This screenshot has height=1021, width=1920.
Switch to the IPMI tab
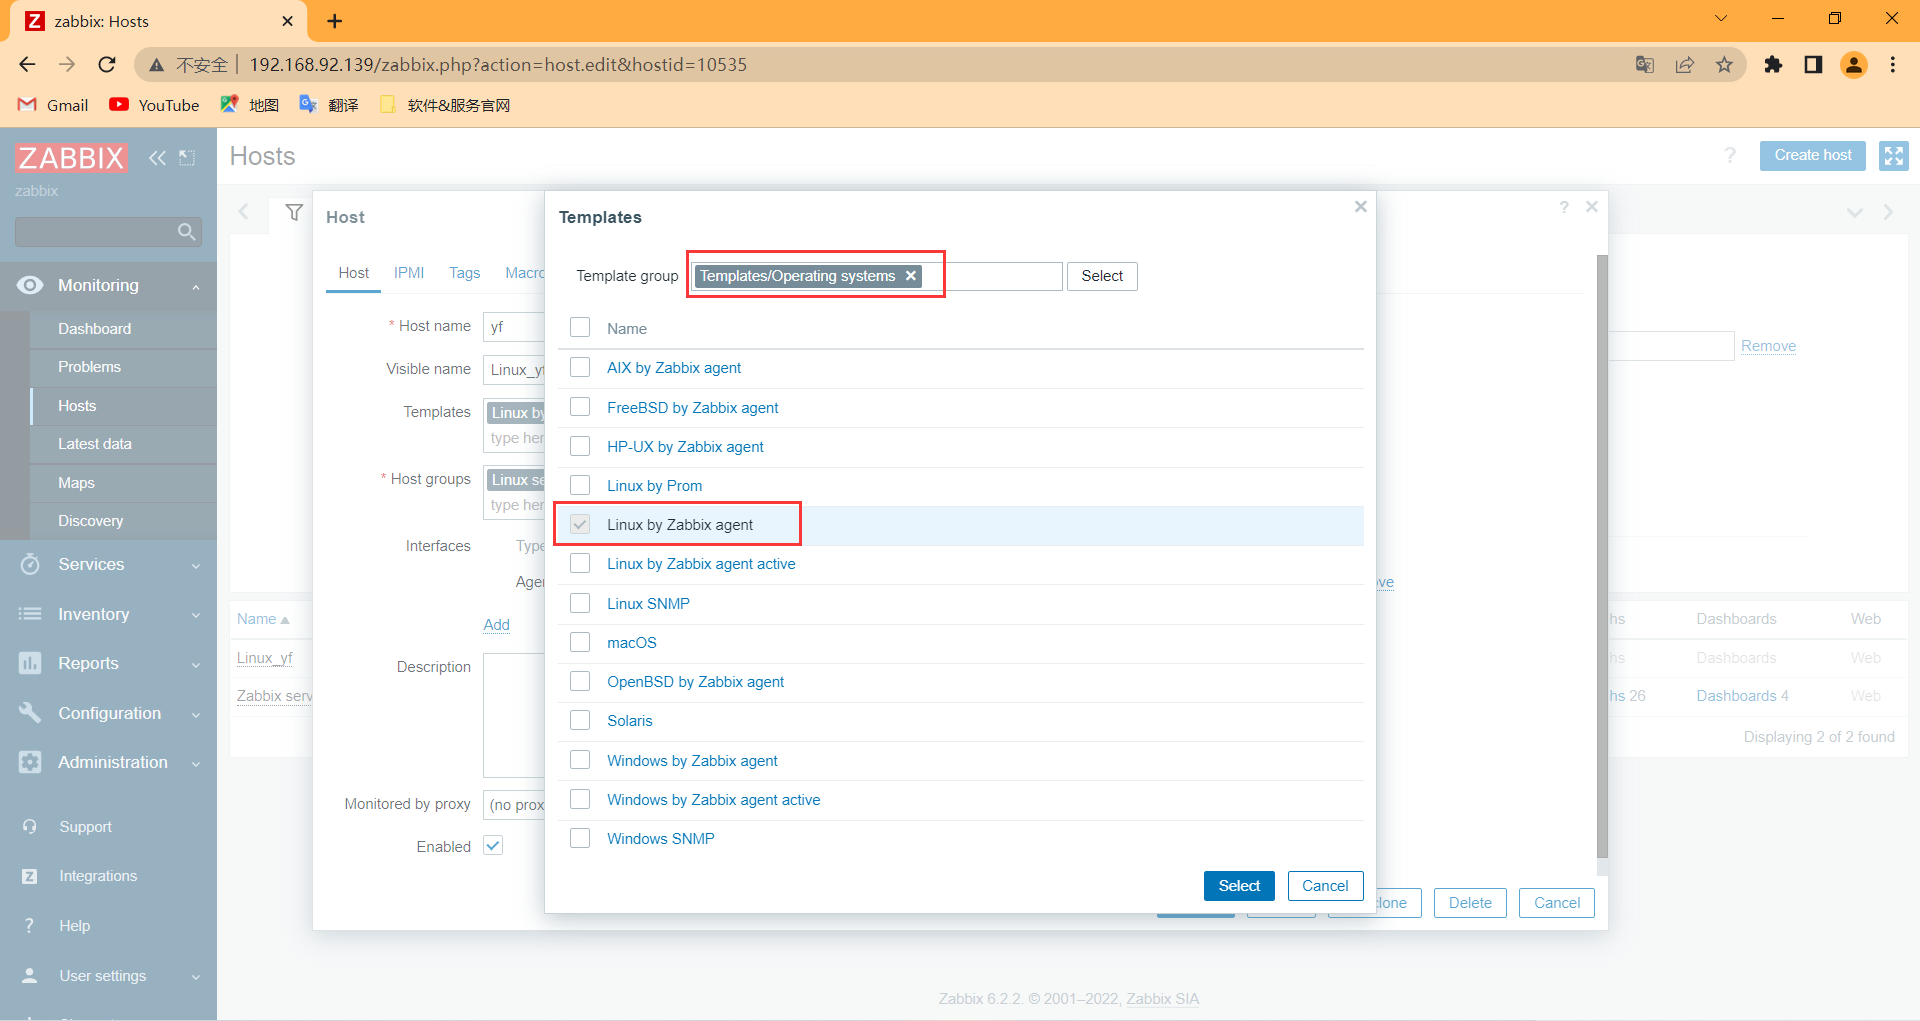[409, 273]
